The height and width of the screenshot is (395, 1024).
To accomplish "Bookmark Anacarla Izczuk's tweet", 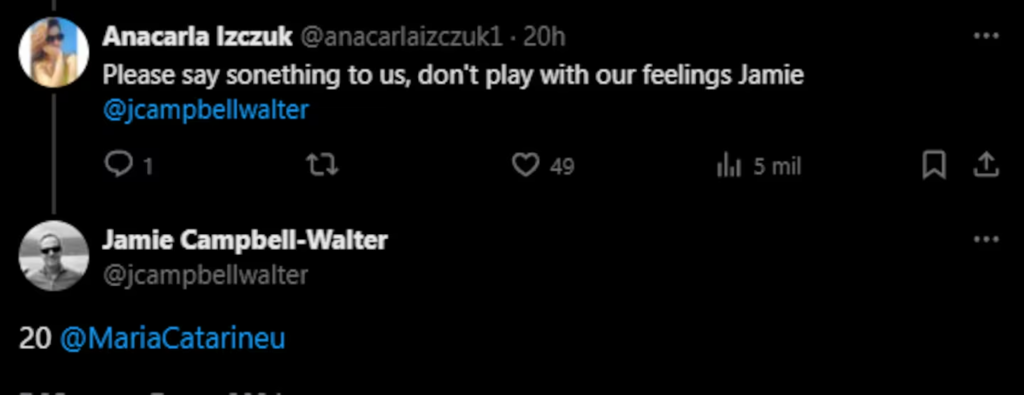I will tap(934, 166).
